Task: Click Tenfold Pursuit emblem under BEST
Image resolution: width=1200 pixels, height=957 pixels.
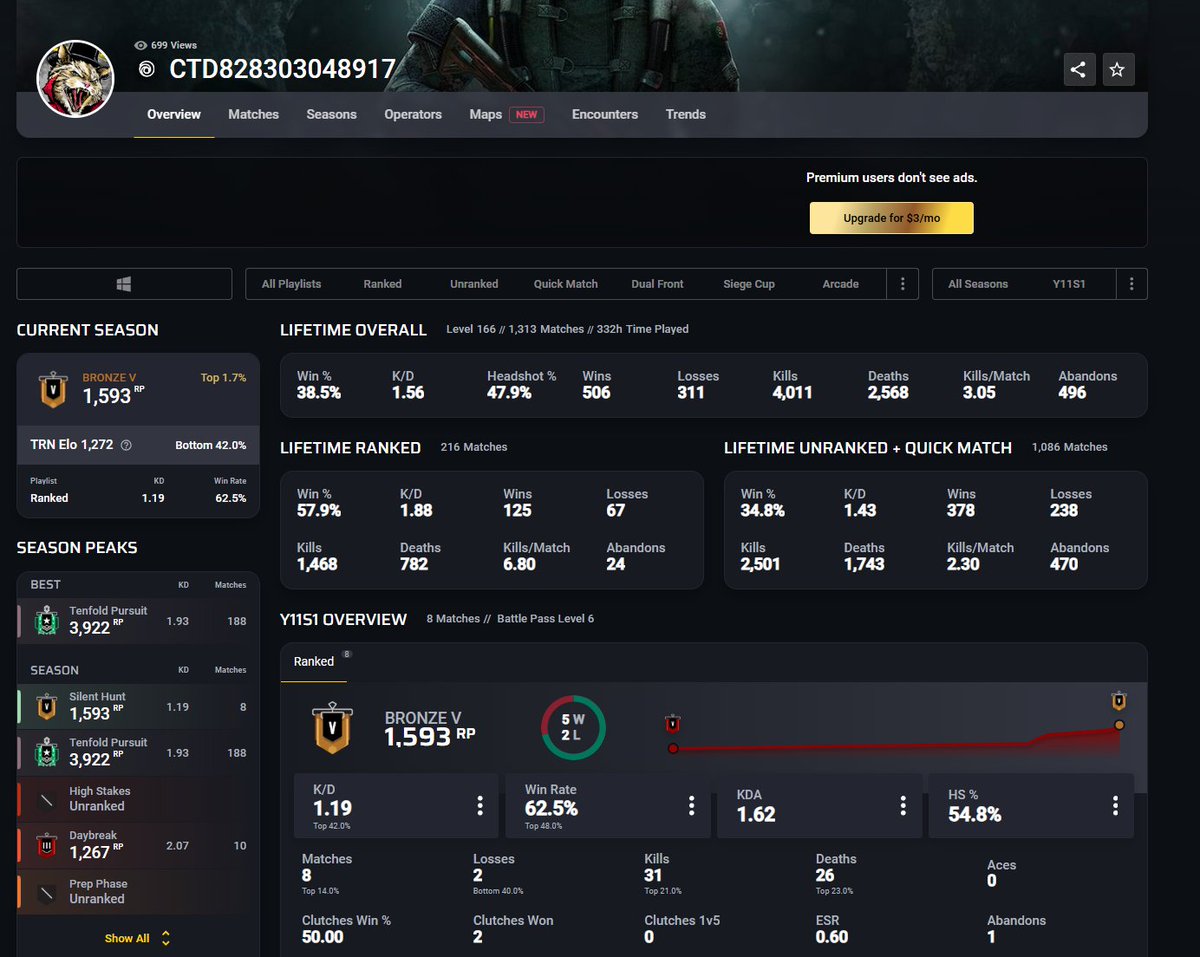Action: click(49, 621)
